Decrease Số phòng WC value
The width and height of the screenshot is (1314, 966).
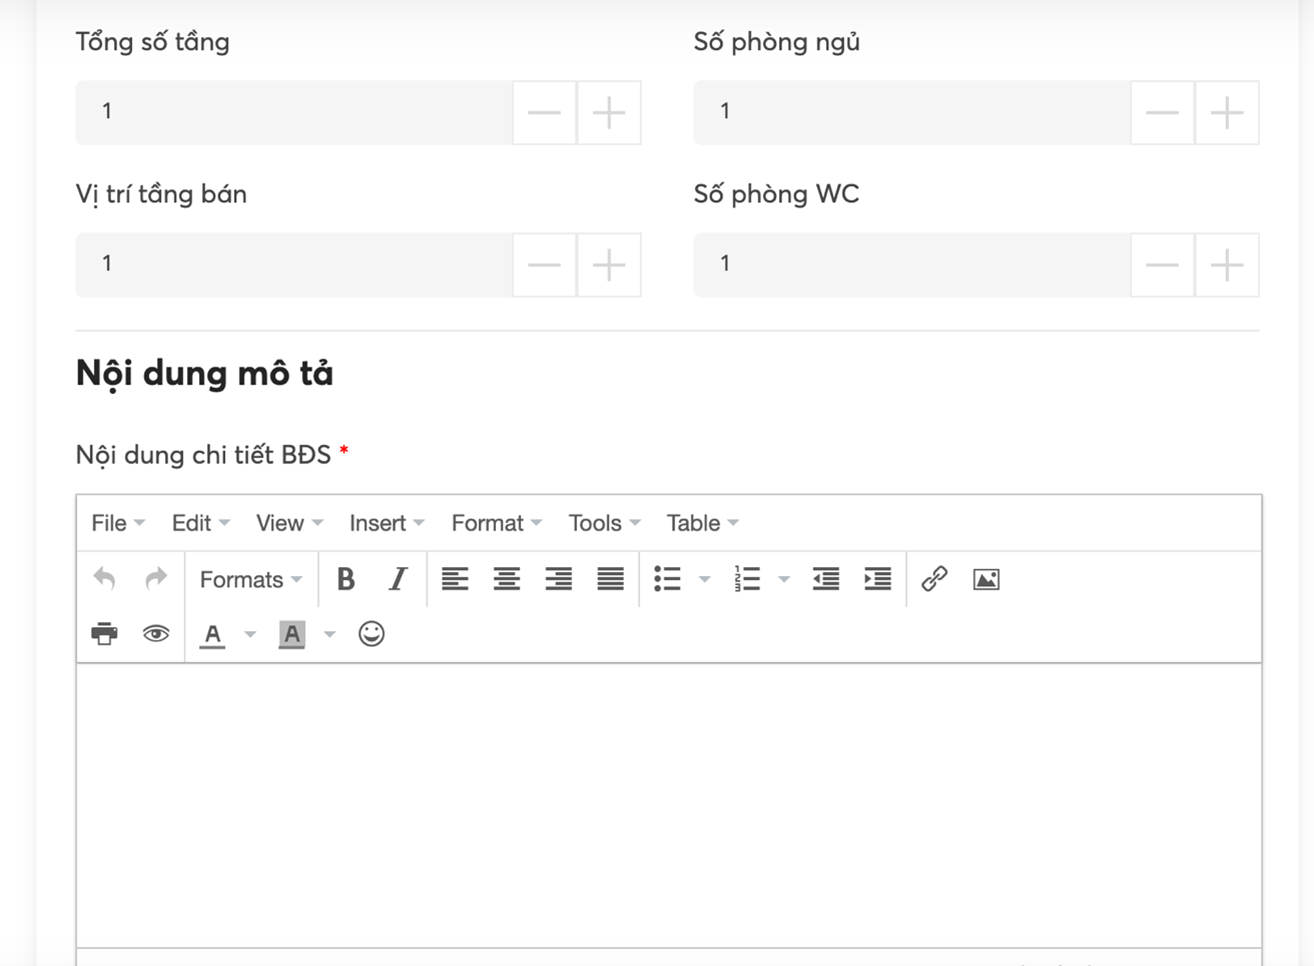coord(1162,265)
